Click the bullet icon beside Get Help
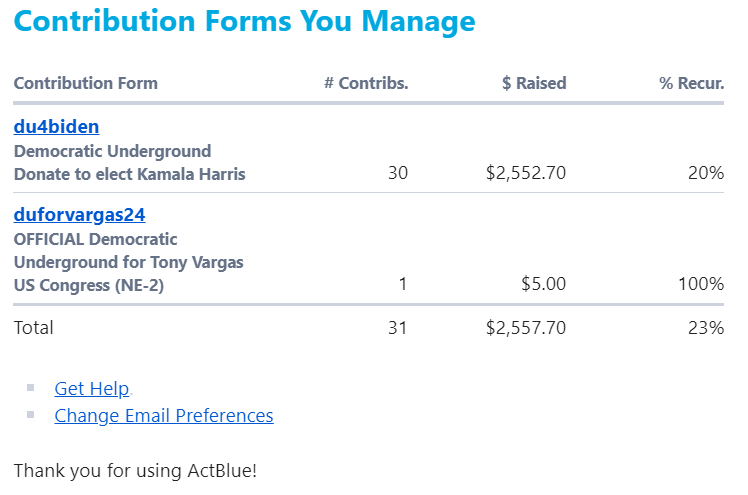Viewport: 748px width, 495px height. pos(31,388)
